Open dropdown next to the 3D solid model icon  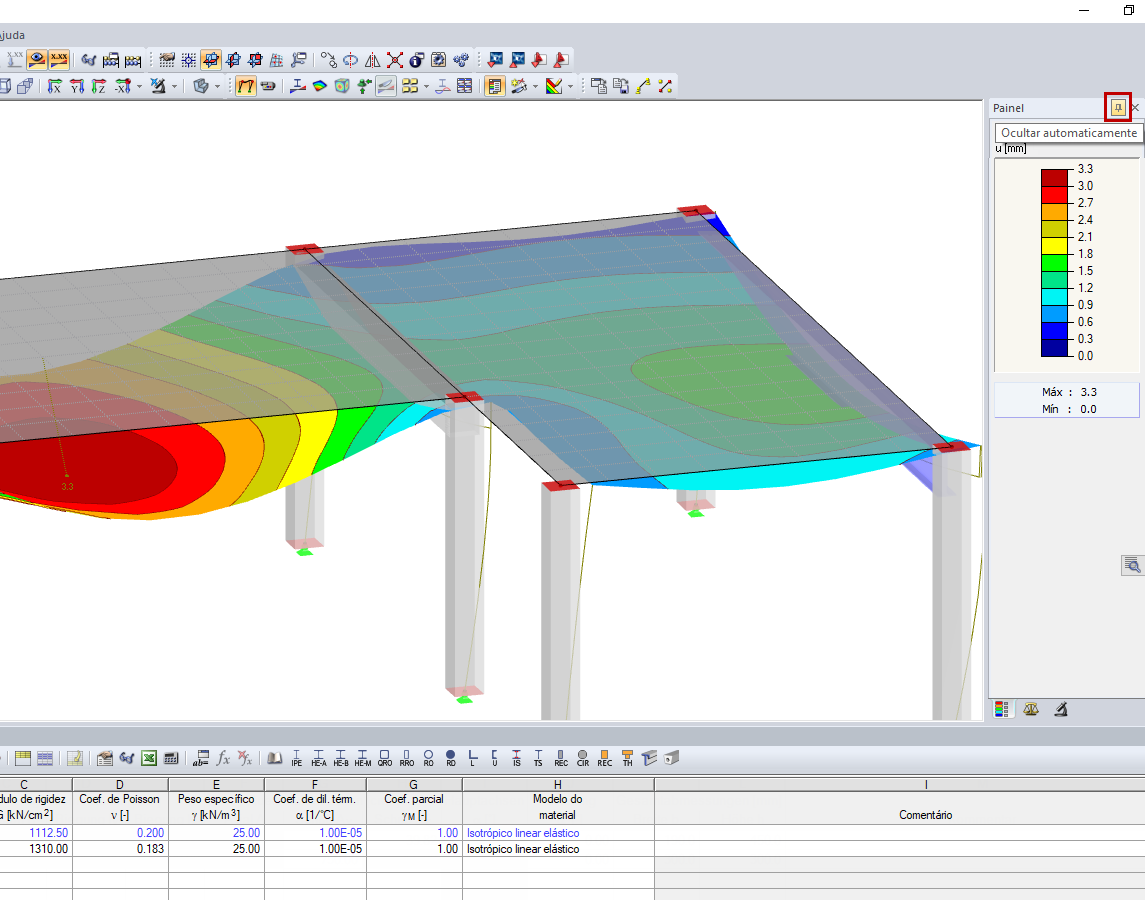tap(217, 86)
